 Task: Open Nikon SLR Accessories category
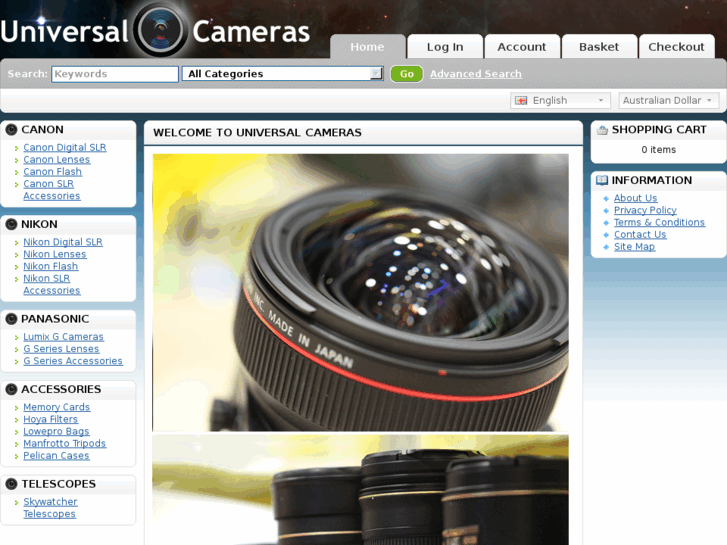pyautogui.click(x=51, y=284)
